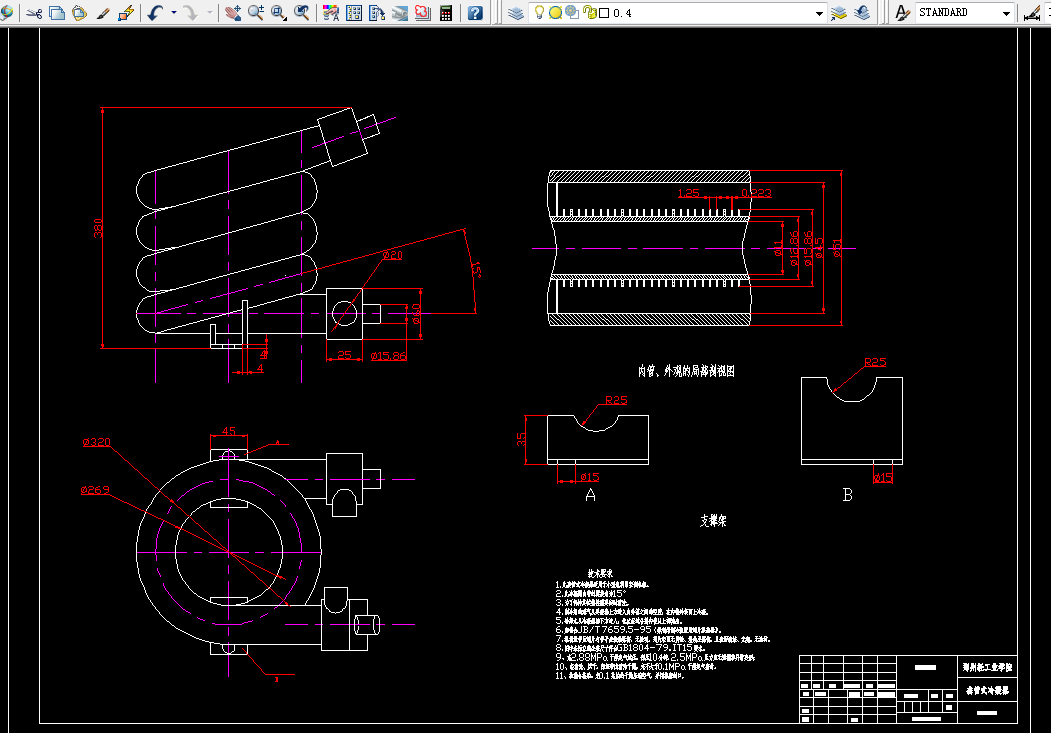
Task: Click the title block in drawing corner
Action: click(908, 689)
